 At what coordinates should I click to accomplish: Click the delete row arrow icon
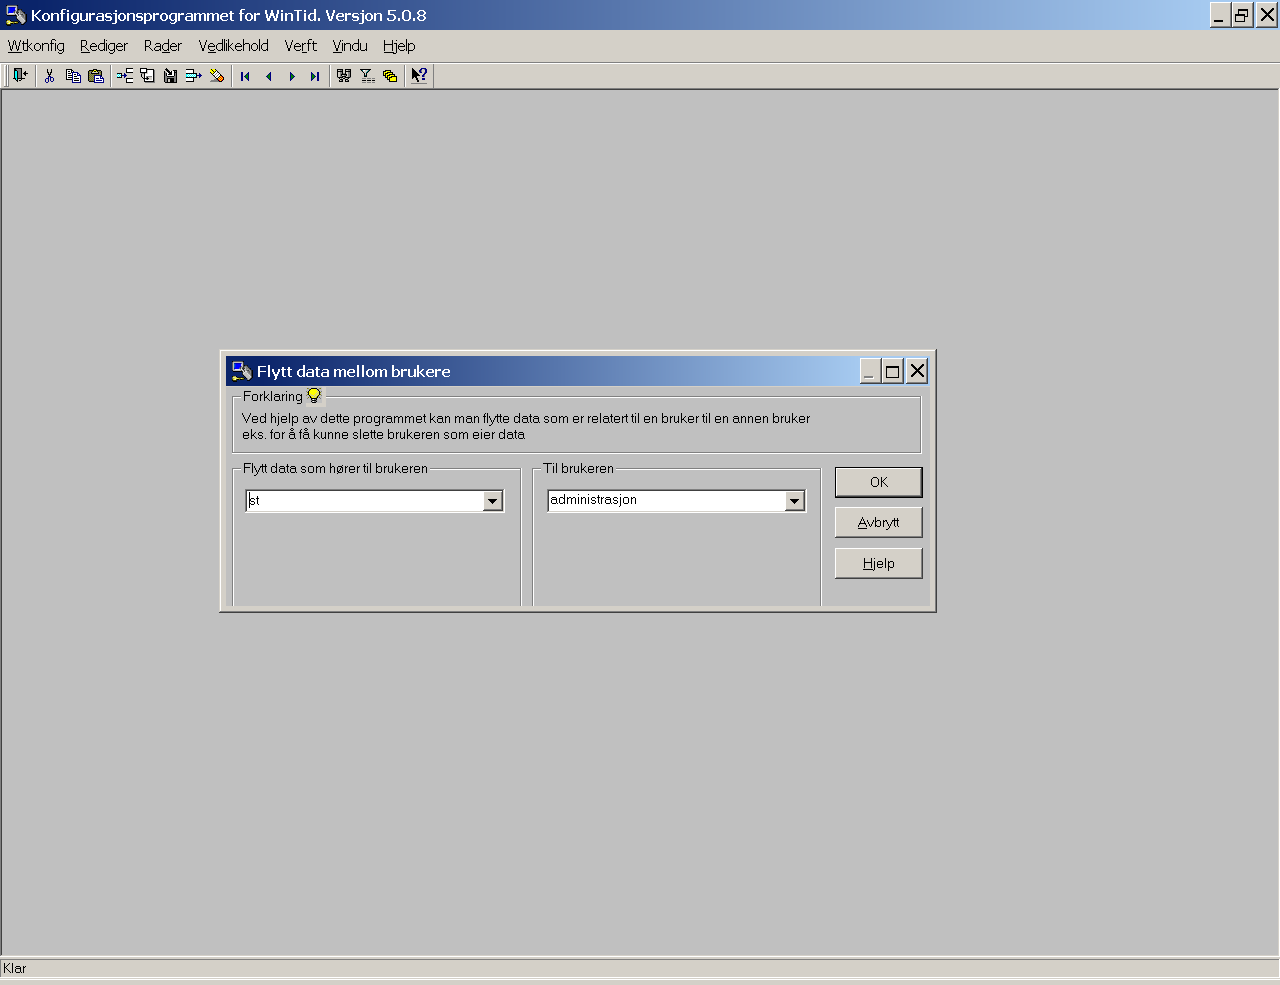point(193,75)
